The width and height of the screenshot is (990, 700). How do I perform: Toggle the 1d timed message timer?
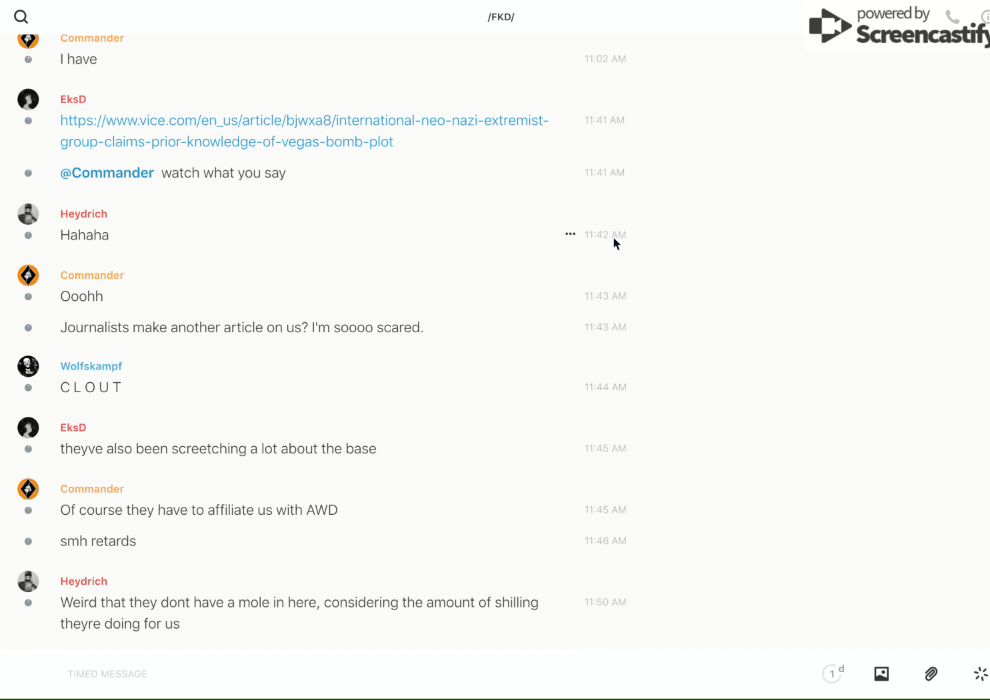(832, 674)
